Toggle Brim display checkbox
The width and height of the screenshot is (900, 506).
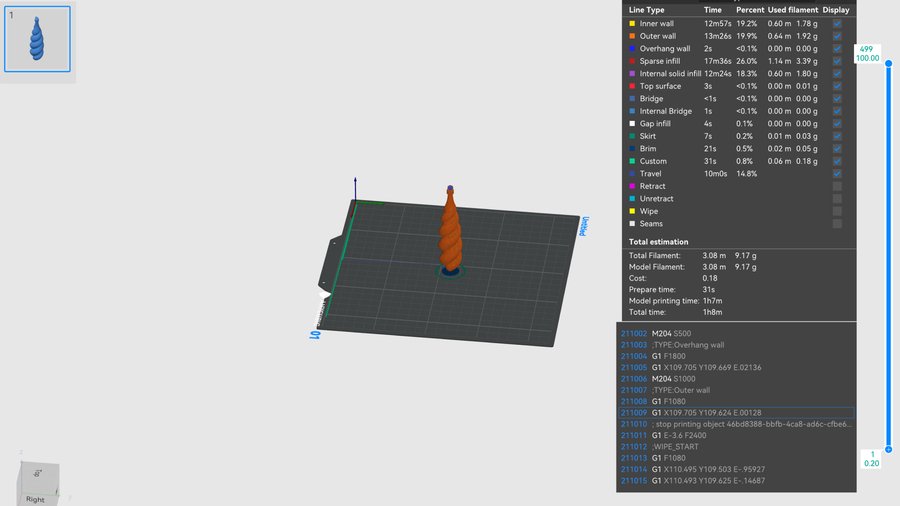(837, 149)
